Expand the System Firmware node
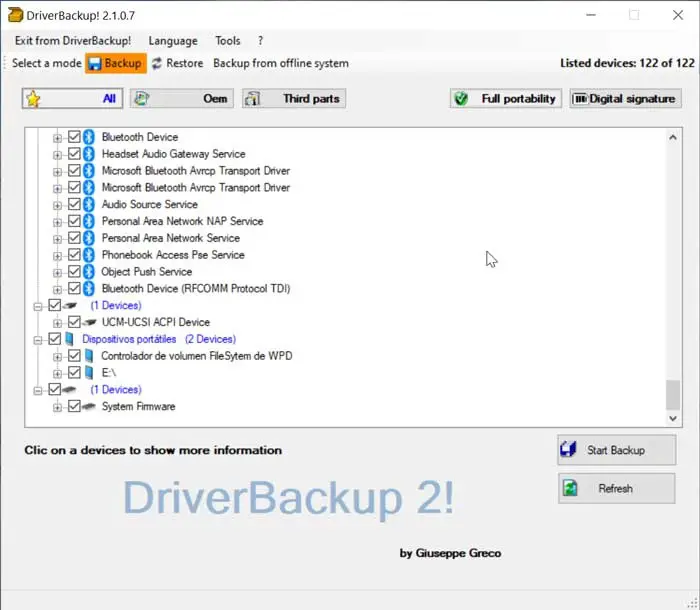The height and width of the screenshot is (610, 700). (x=57, y=407)
